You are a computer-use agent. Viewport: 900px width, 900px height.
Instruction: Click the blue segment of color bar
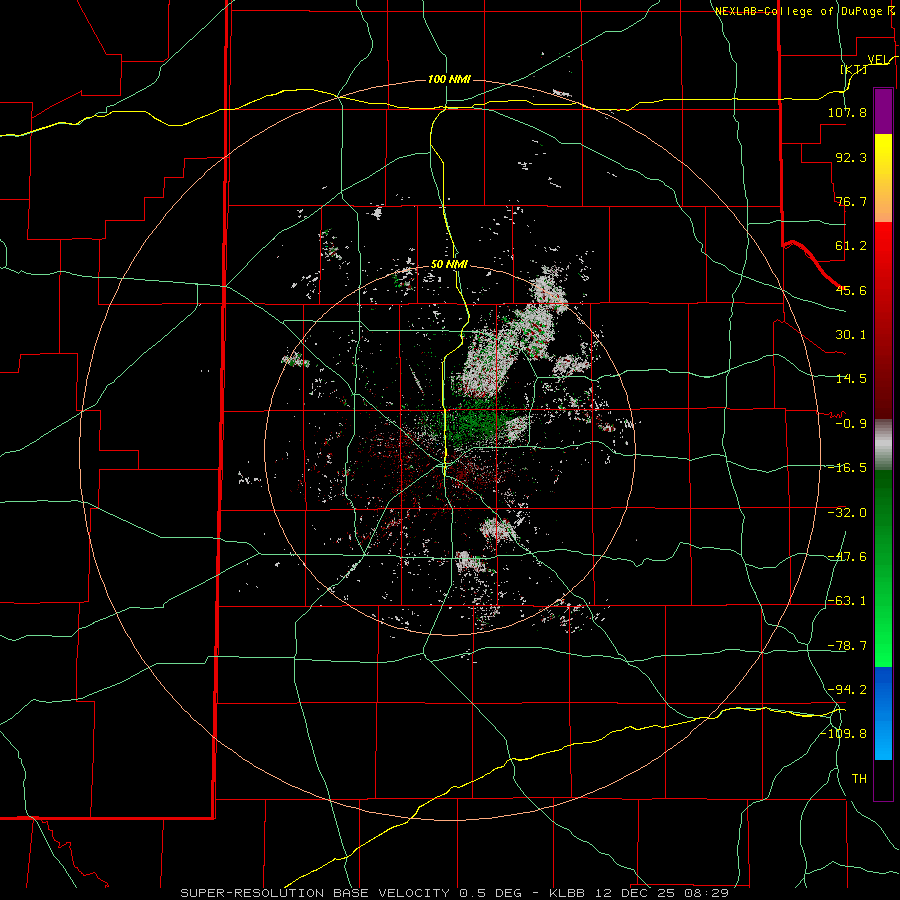tap(883, 713)
